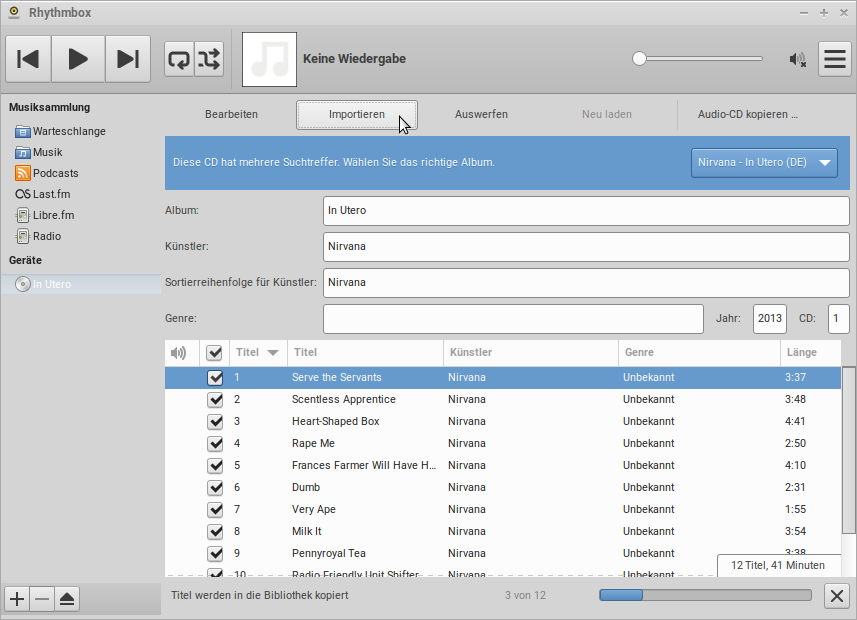Image resolution: width=857 pixels, height=620 pixels.
Task: Uncheck track 5 Frances Farmer checkbox
Action: tap(215, 465)
